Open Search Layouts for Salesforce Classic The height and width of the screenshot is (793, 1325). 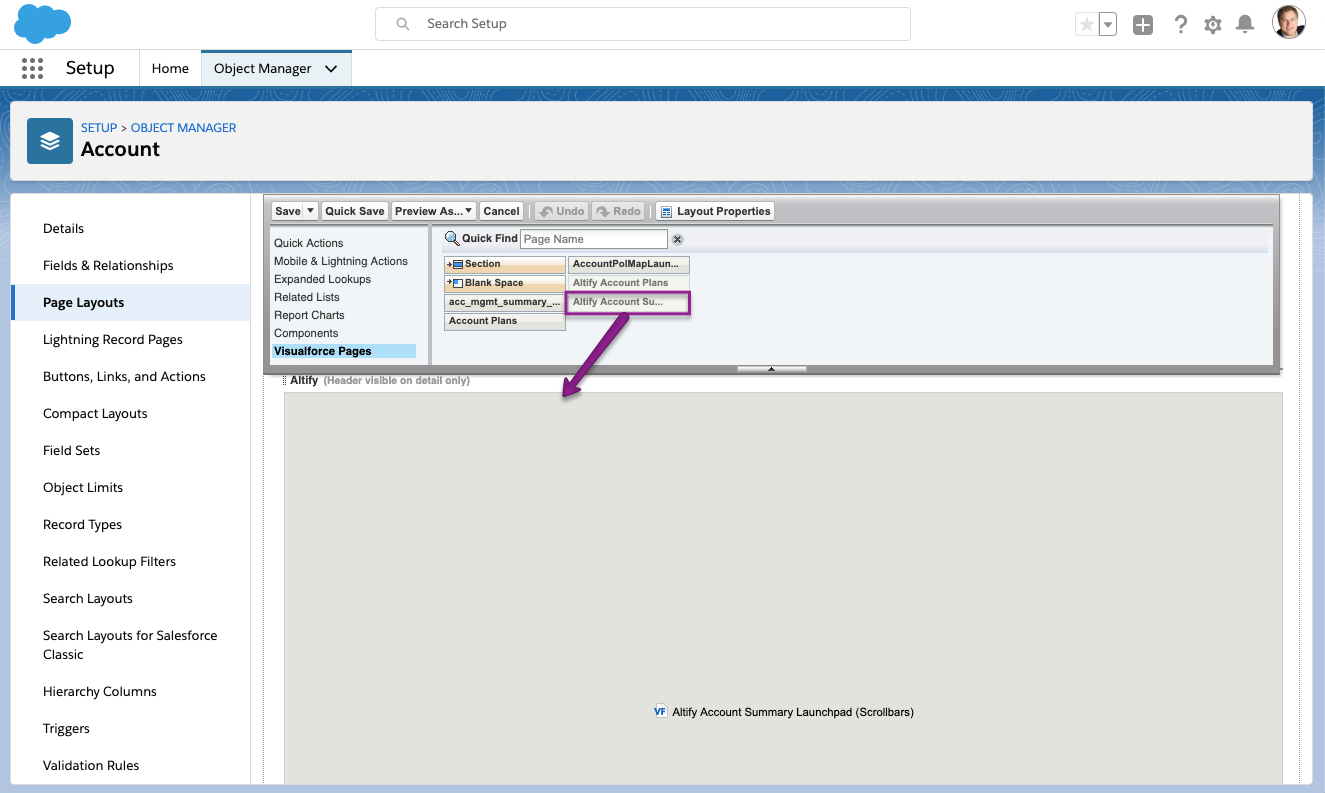(x=130, y=645)
